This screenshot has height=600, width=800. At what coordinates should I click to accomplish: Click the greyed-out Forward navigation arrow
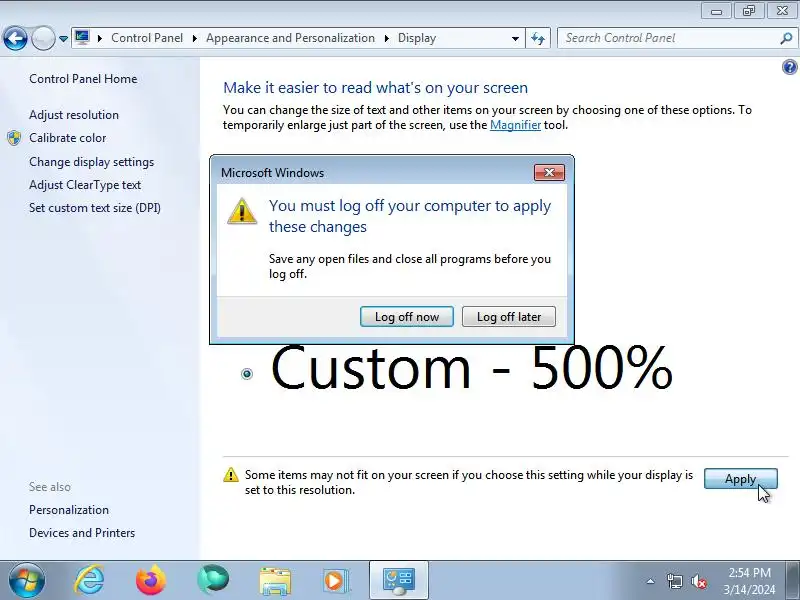pos(43,38)
